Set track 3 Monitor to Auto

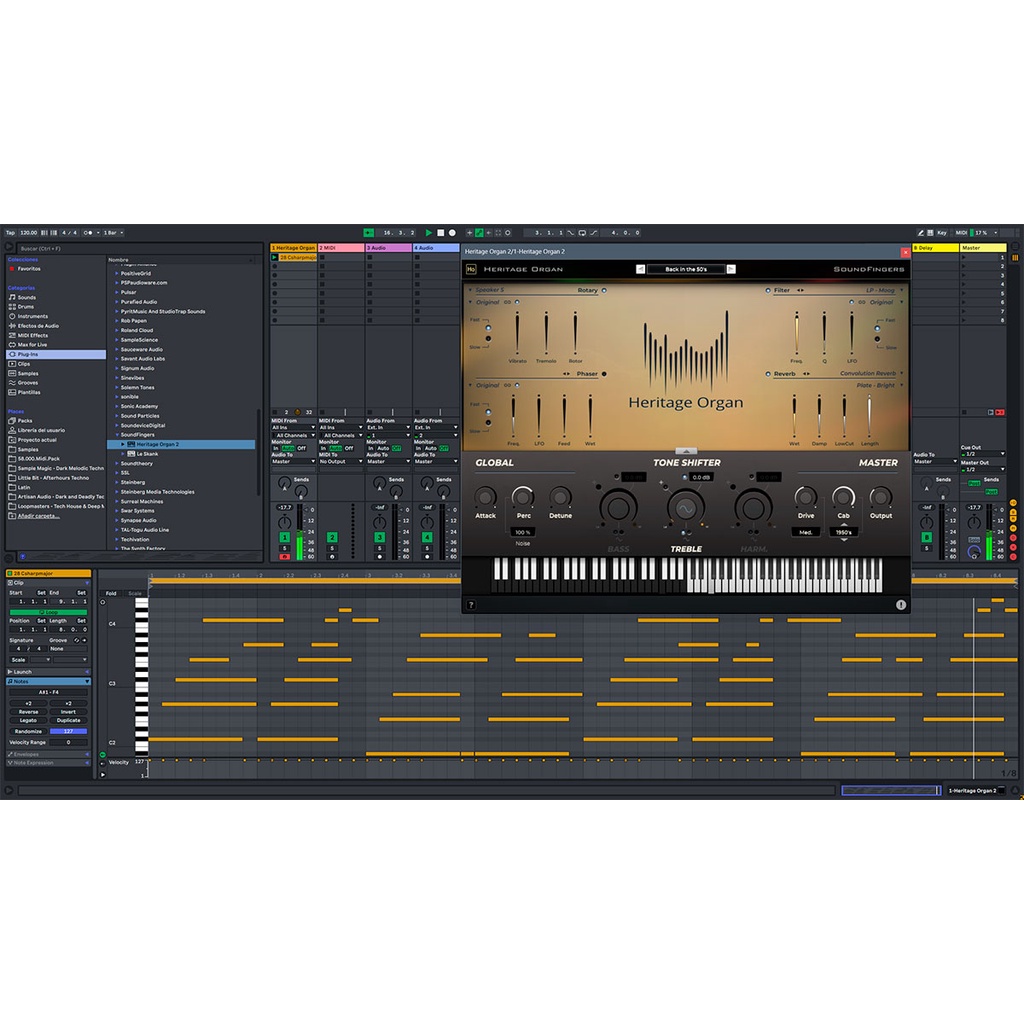coord(383,449)
